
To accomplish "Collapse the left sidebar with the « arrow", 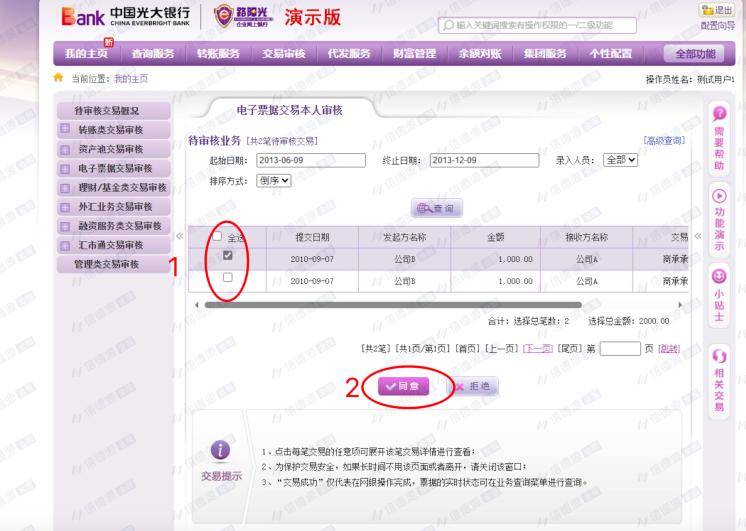I will pos(180,236).
